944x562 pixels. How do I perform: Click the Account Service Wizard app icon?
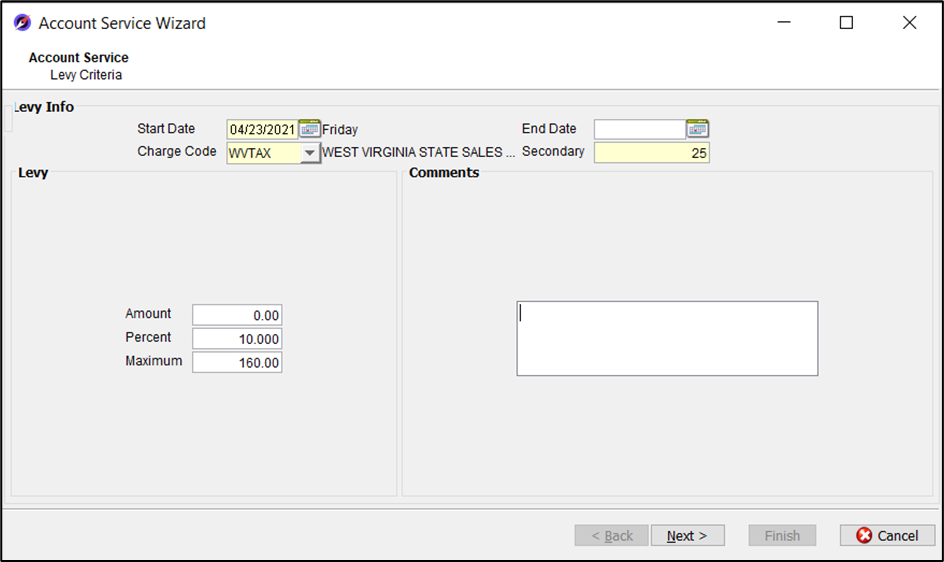[x=22, y=23]
